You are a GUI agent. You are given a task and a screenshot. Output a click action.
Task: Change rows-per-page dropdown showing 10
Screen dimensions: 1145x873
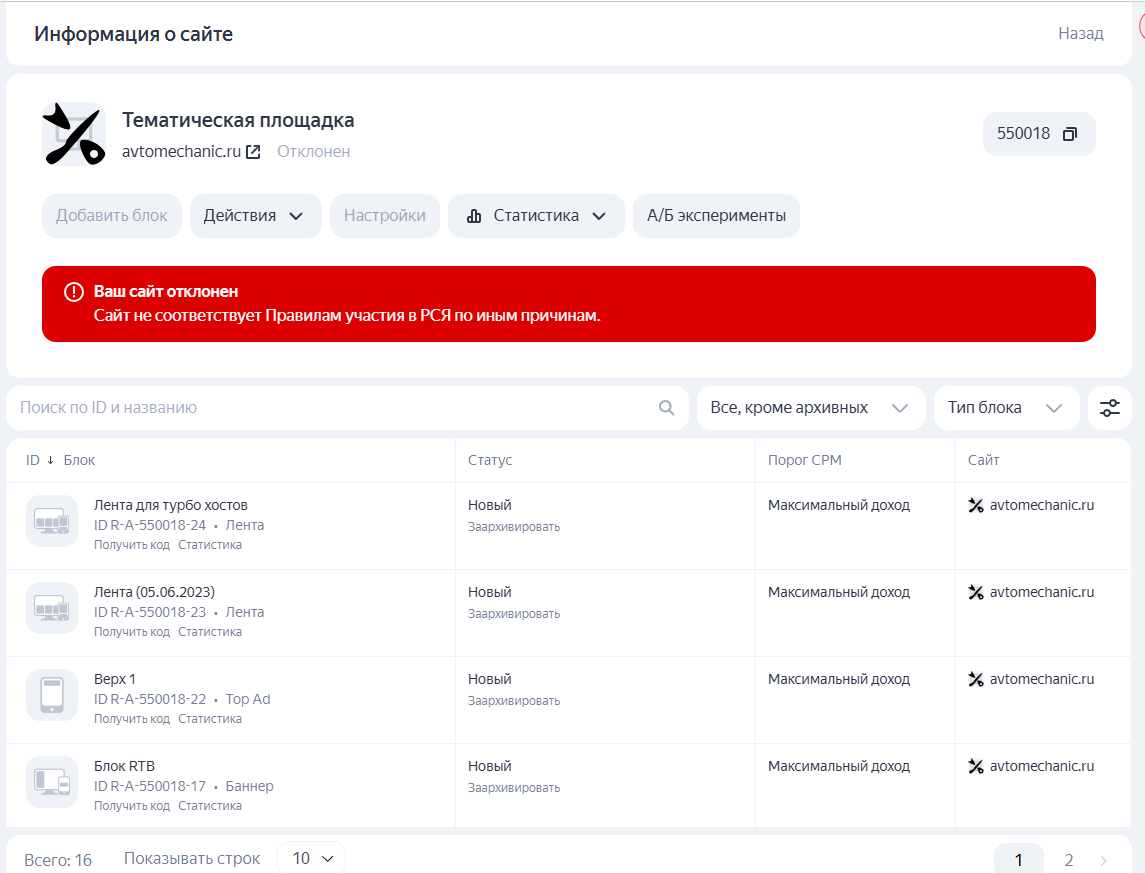pyautogui.click(x=311, y=859)
